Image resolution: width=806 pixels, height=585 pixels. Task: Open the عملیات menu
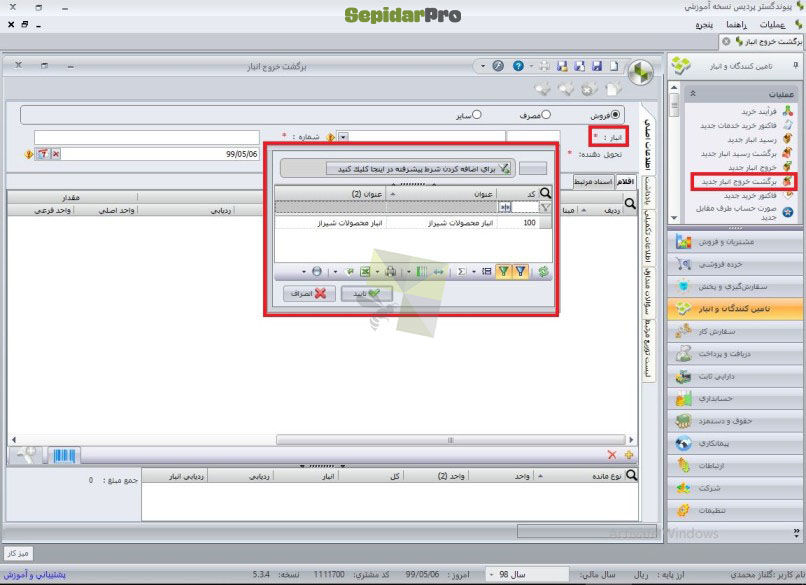click(772, 24)
